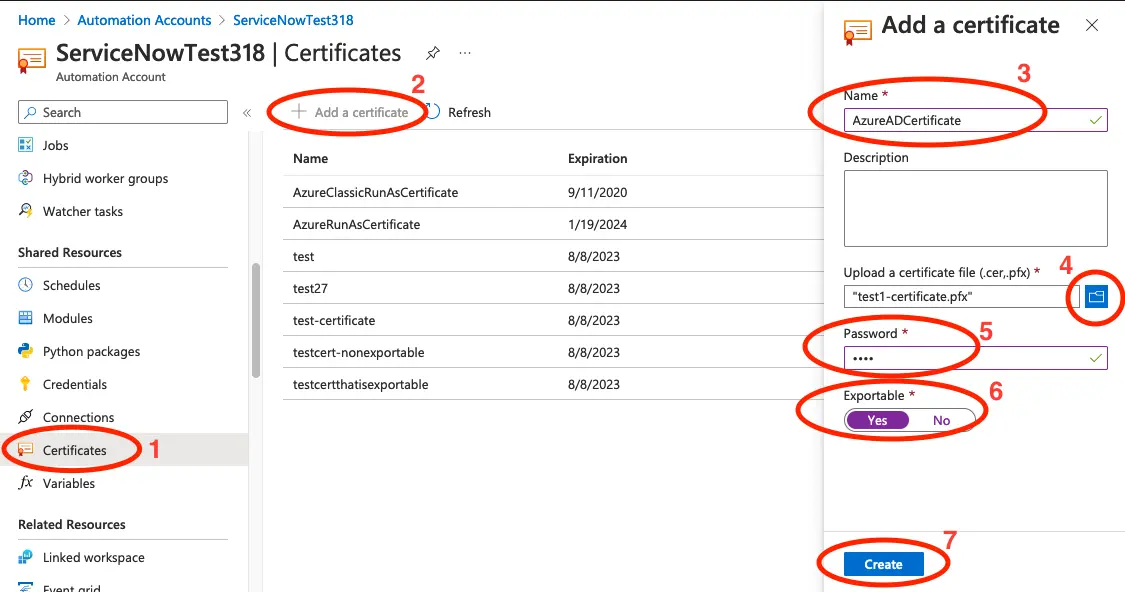The width and height of the screenshot is (1125, 592).
Task: Set Exportable to No
Action: pos(940,420)
